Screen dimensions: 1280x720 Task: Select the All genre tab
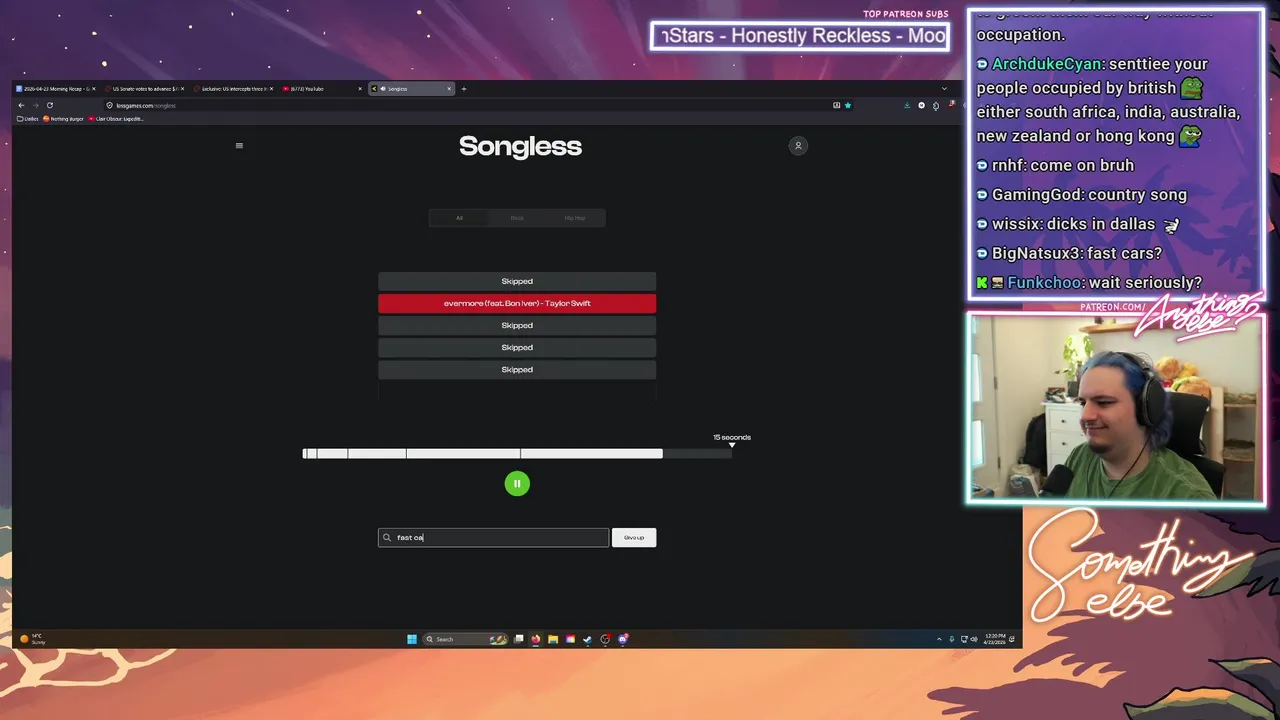click(x=460, y=218)
